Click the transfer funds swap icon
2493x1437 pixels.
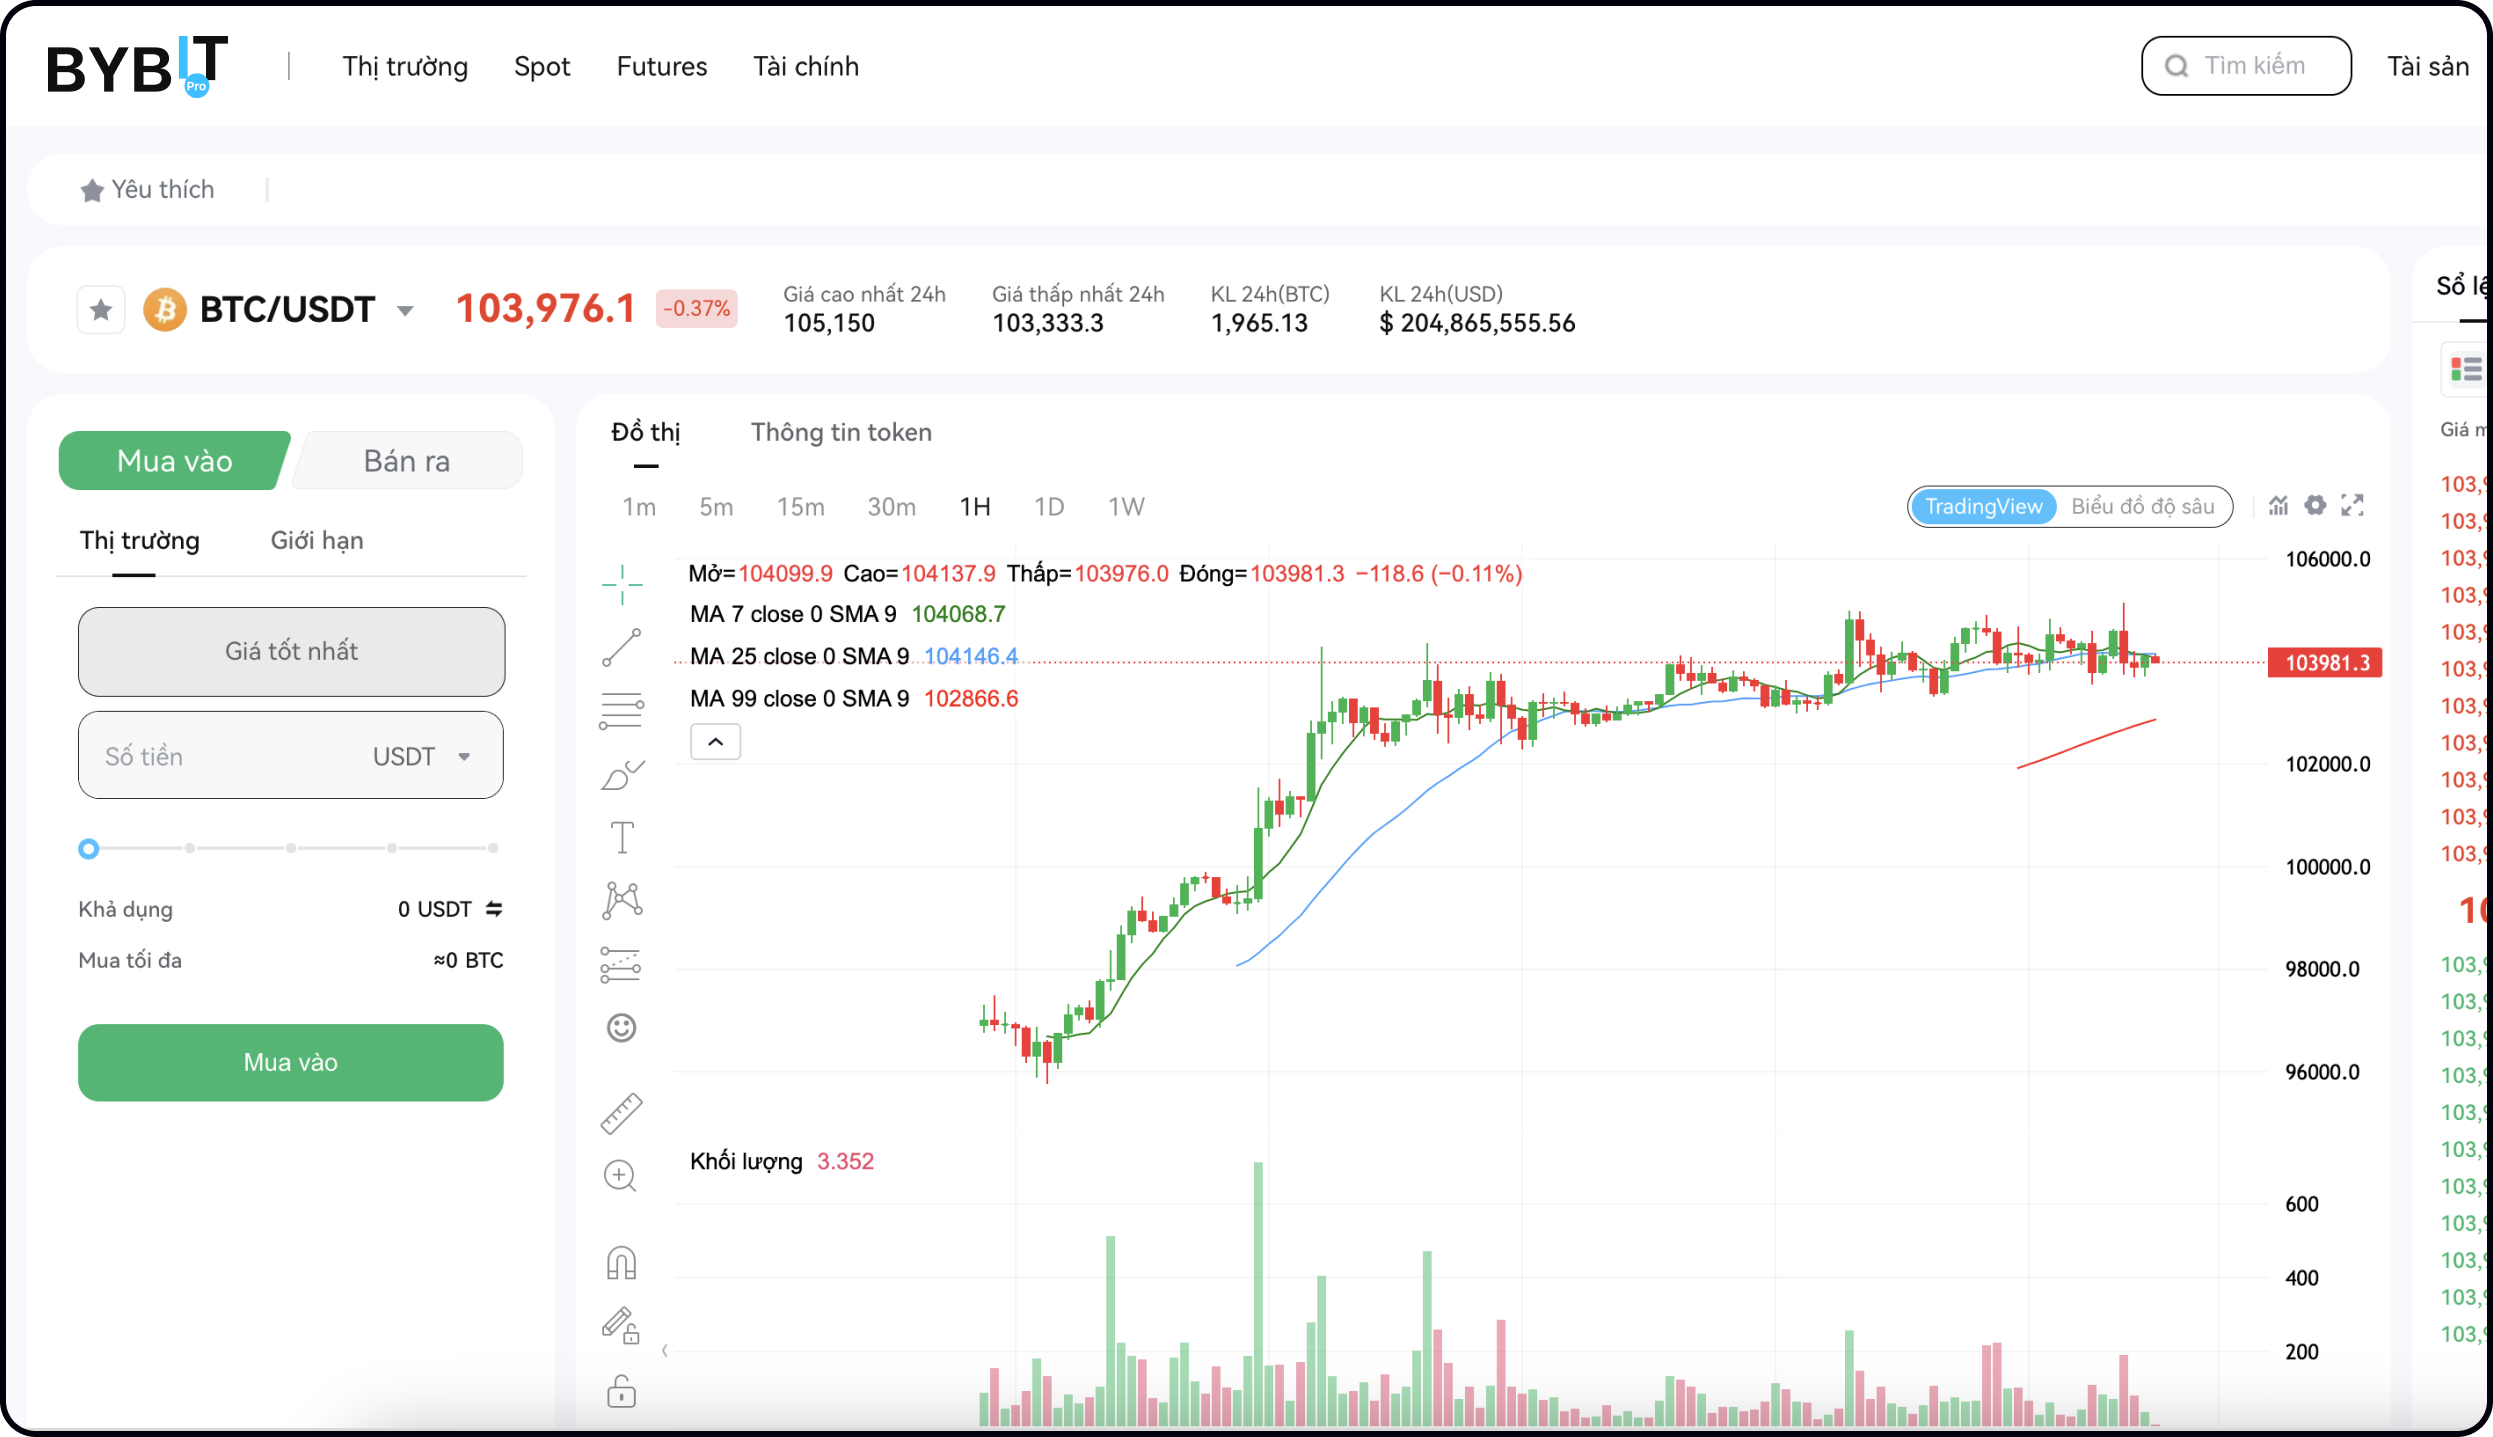494,909
